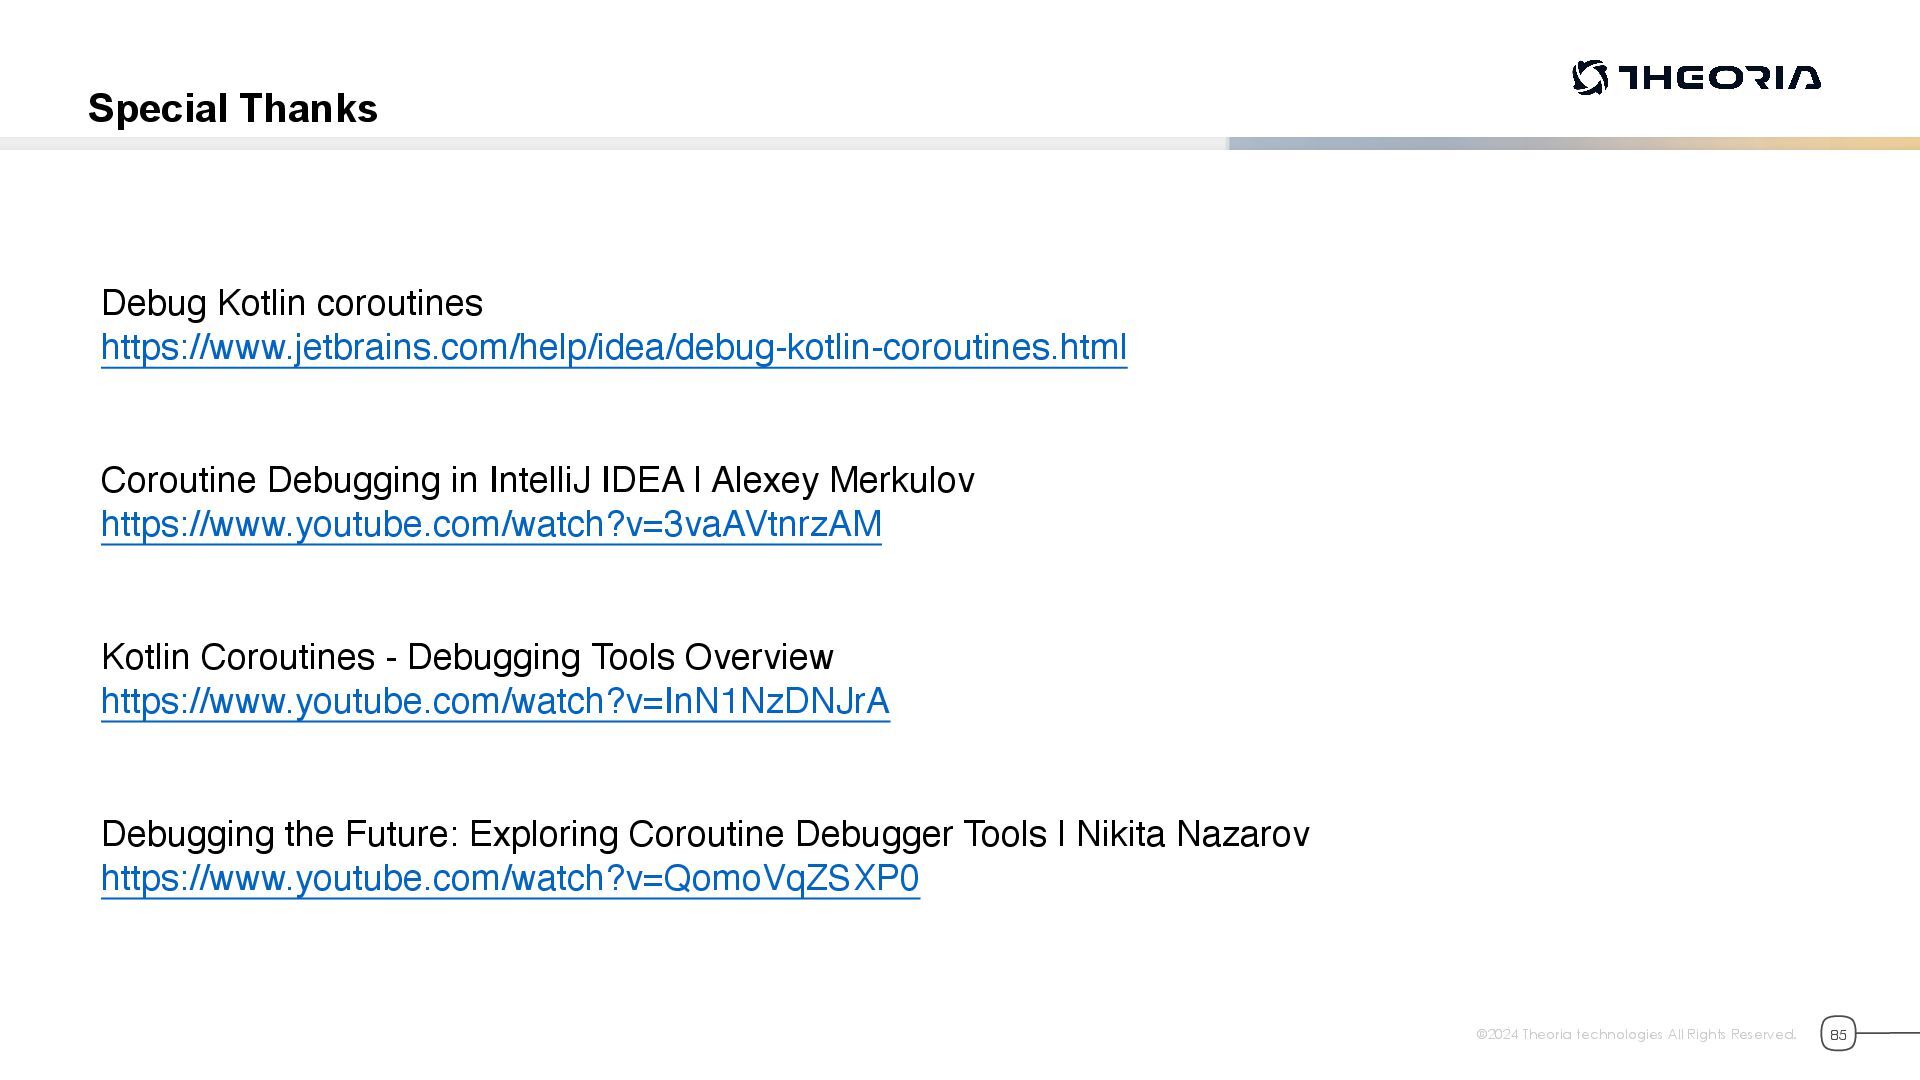Click the gray left portion of header bar

pyautogui.click(x=600, y=143)
